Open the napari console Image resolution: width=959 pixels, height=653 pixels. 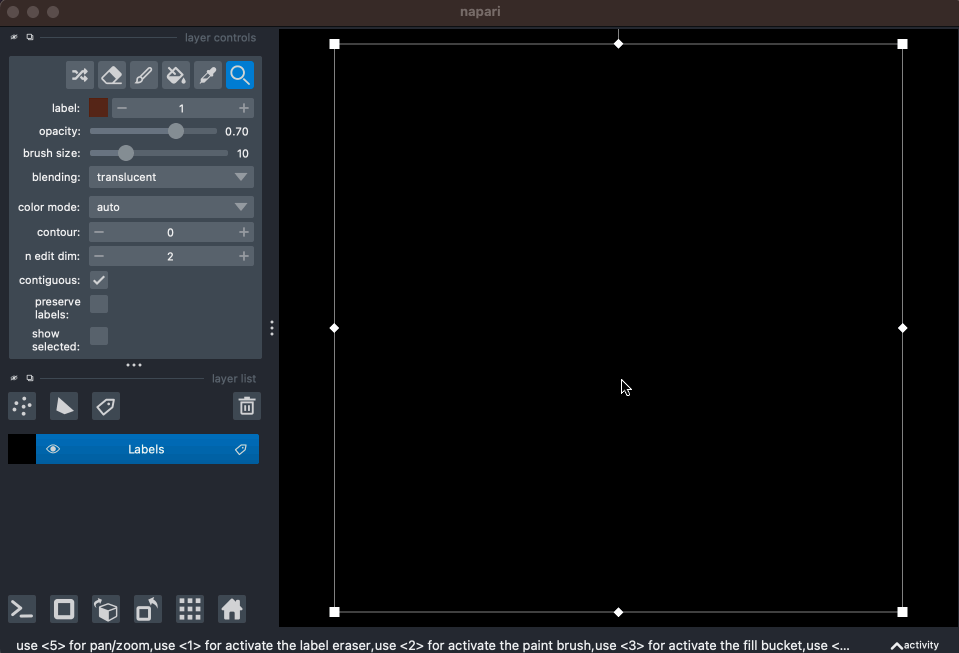[x=21, y=609]
